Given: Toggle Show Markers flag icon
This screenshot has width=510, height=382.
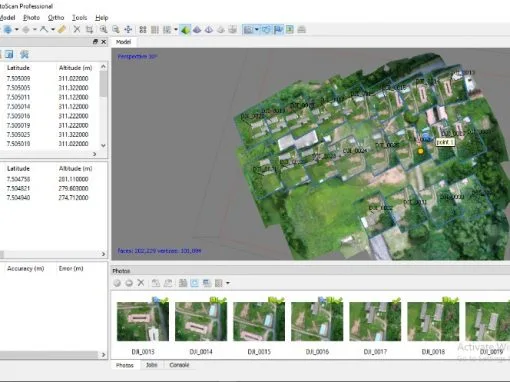Looking at the screenshot, I should [278, 30].
